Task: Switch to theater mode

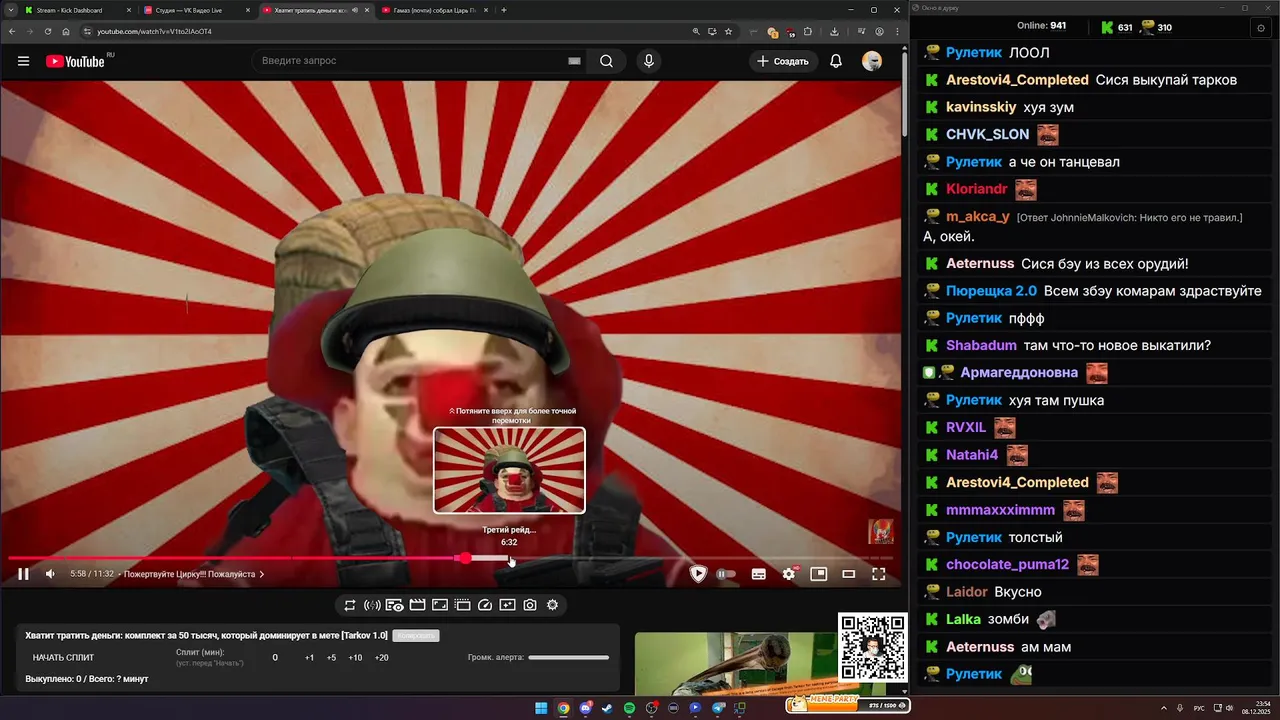Action: pyautogui.click(x=849, y=574)
